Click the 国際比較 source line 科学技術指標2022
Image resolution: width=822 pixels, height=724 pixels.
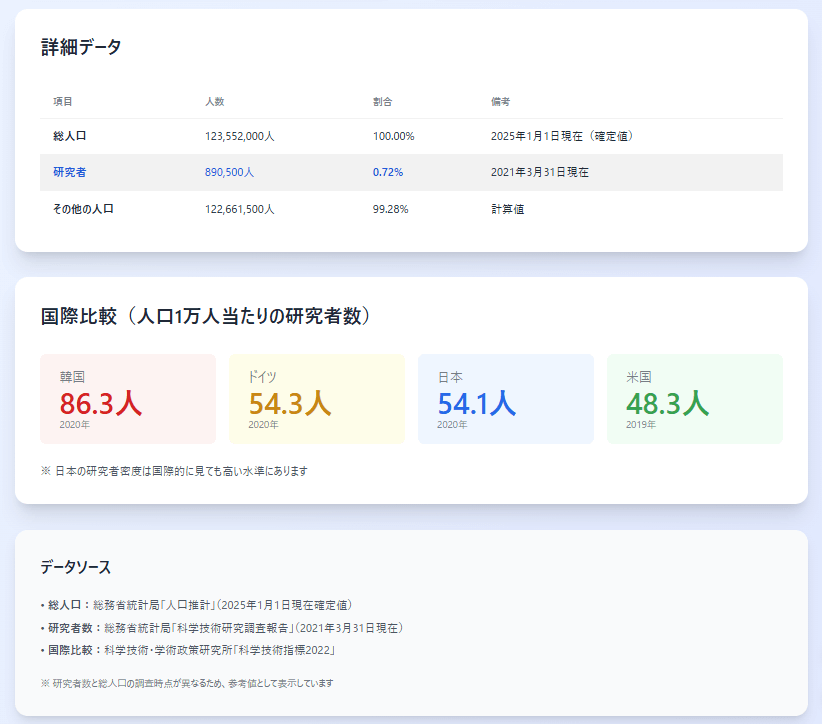tap(188, 650)
